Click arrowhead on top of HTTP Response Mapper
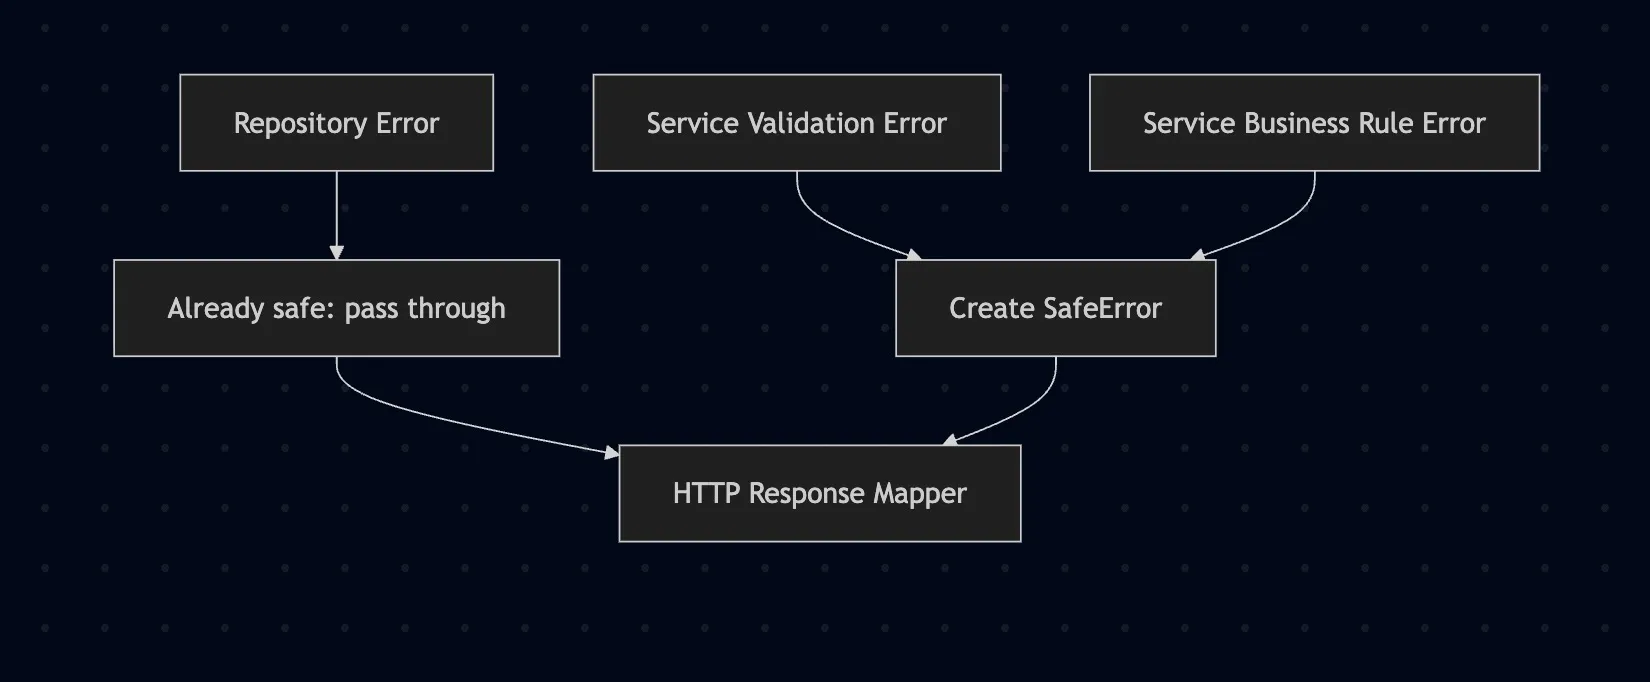 [x=951, y=440]
